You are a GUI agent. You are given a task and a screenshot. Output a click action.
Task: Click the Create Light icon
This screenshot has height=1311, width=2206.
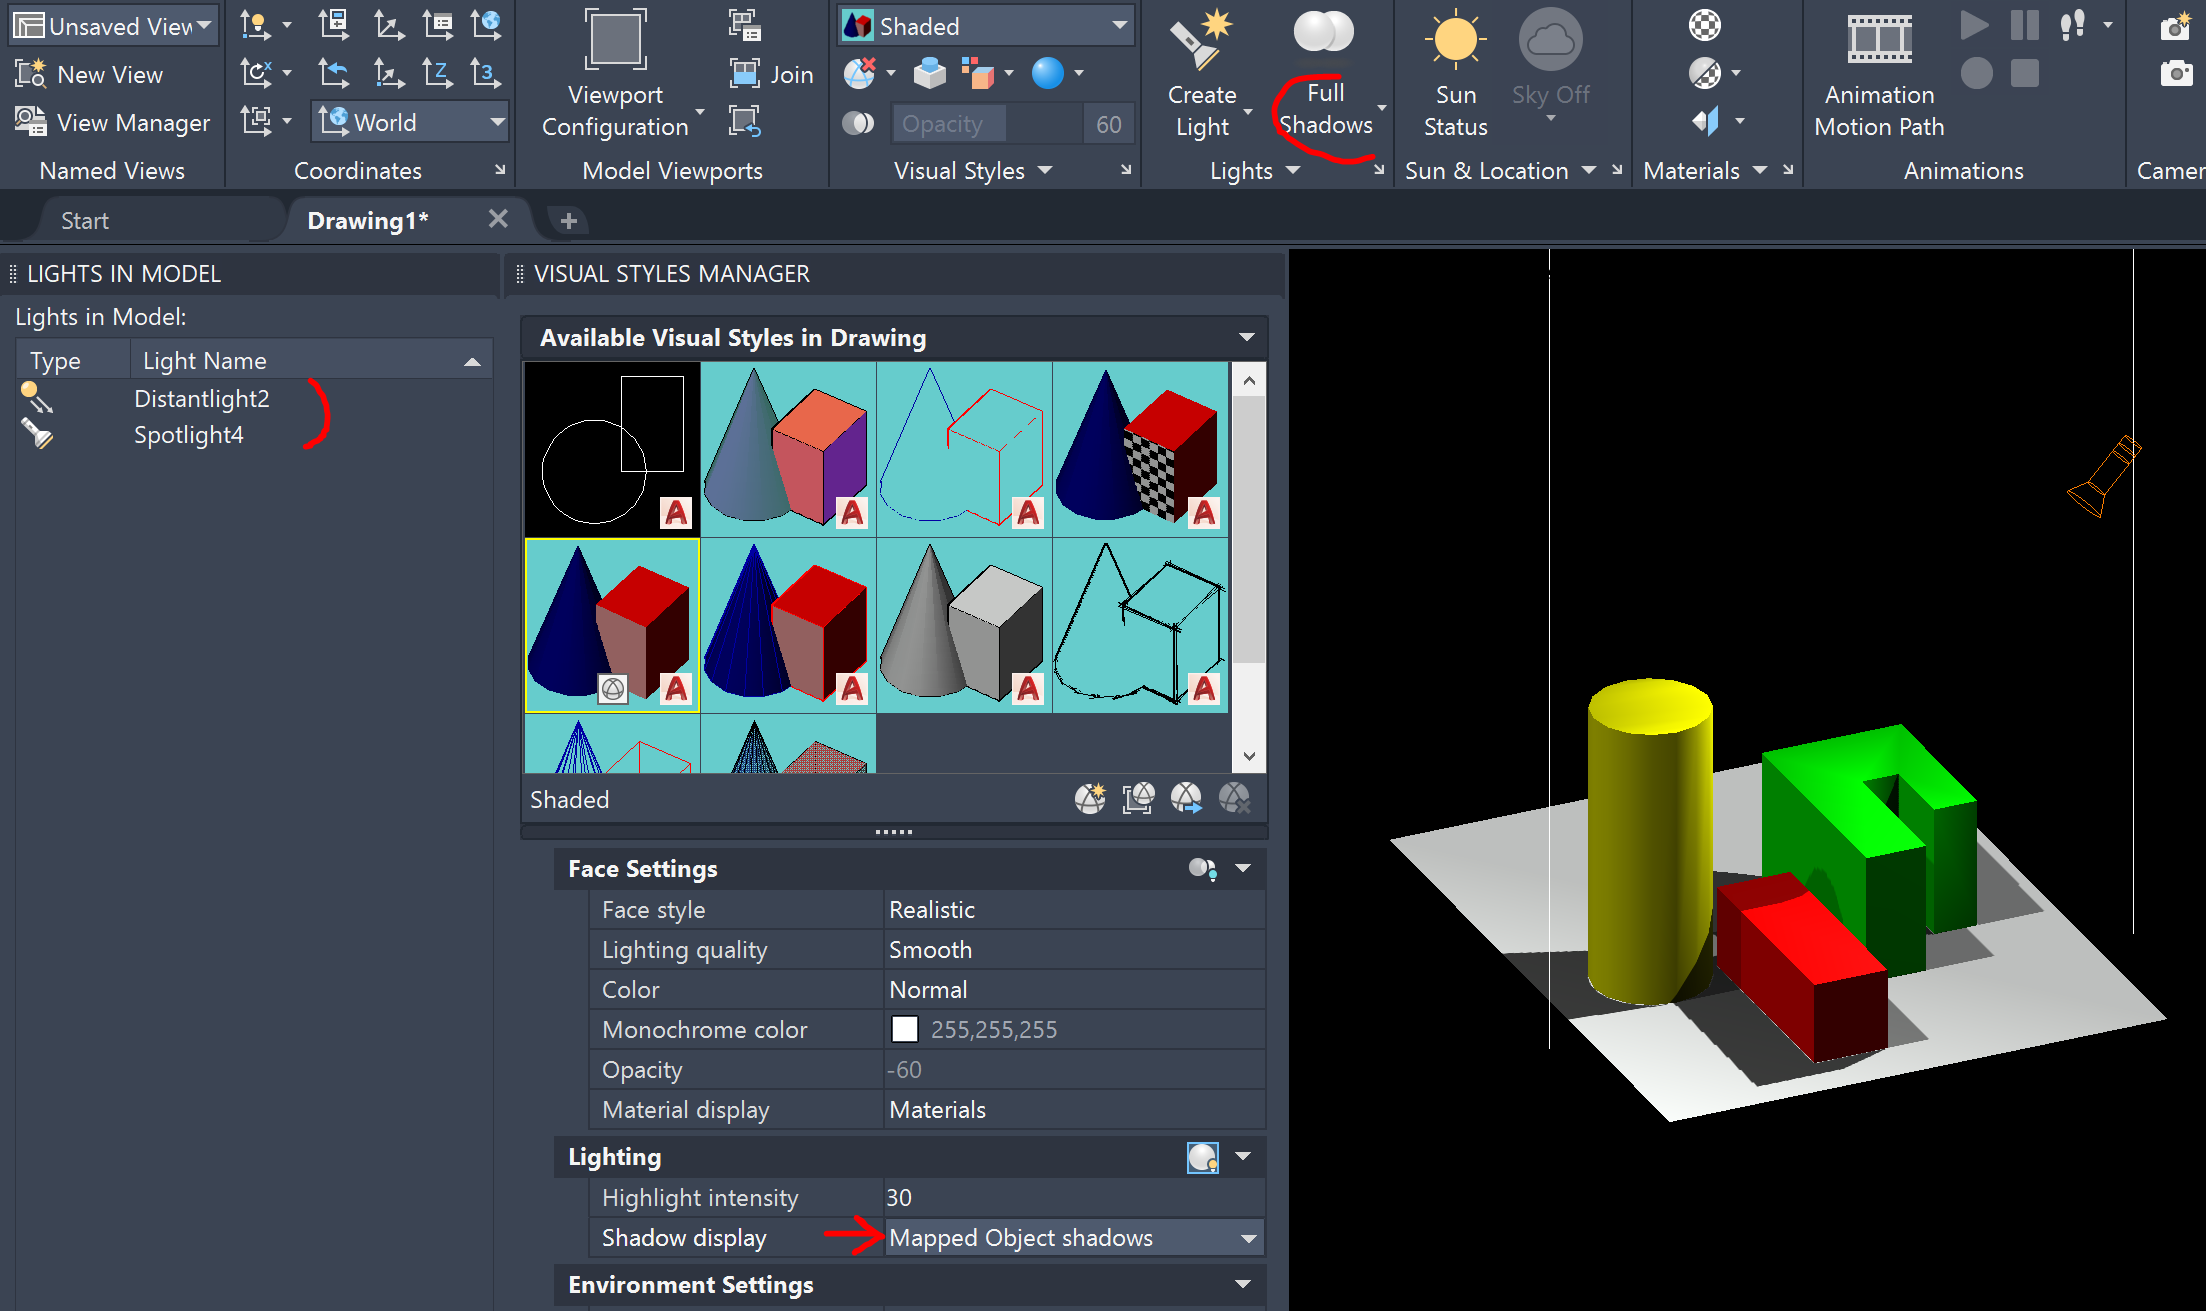(1201, 40)
